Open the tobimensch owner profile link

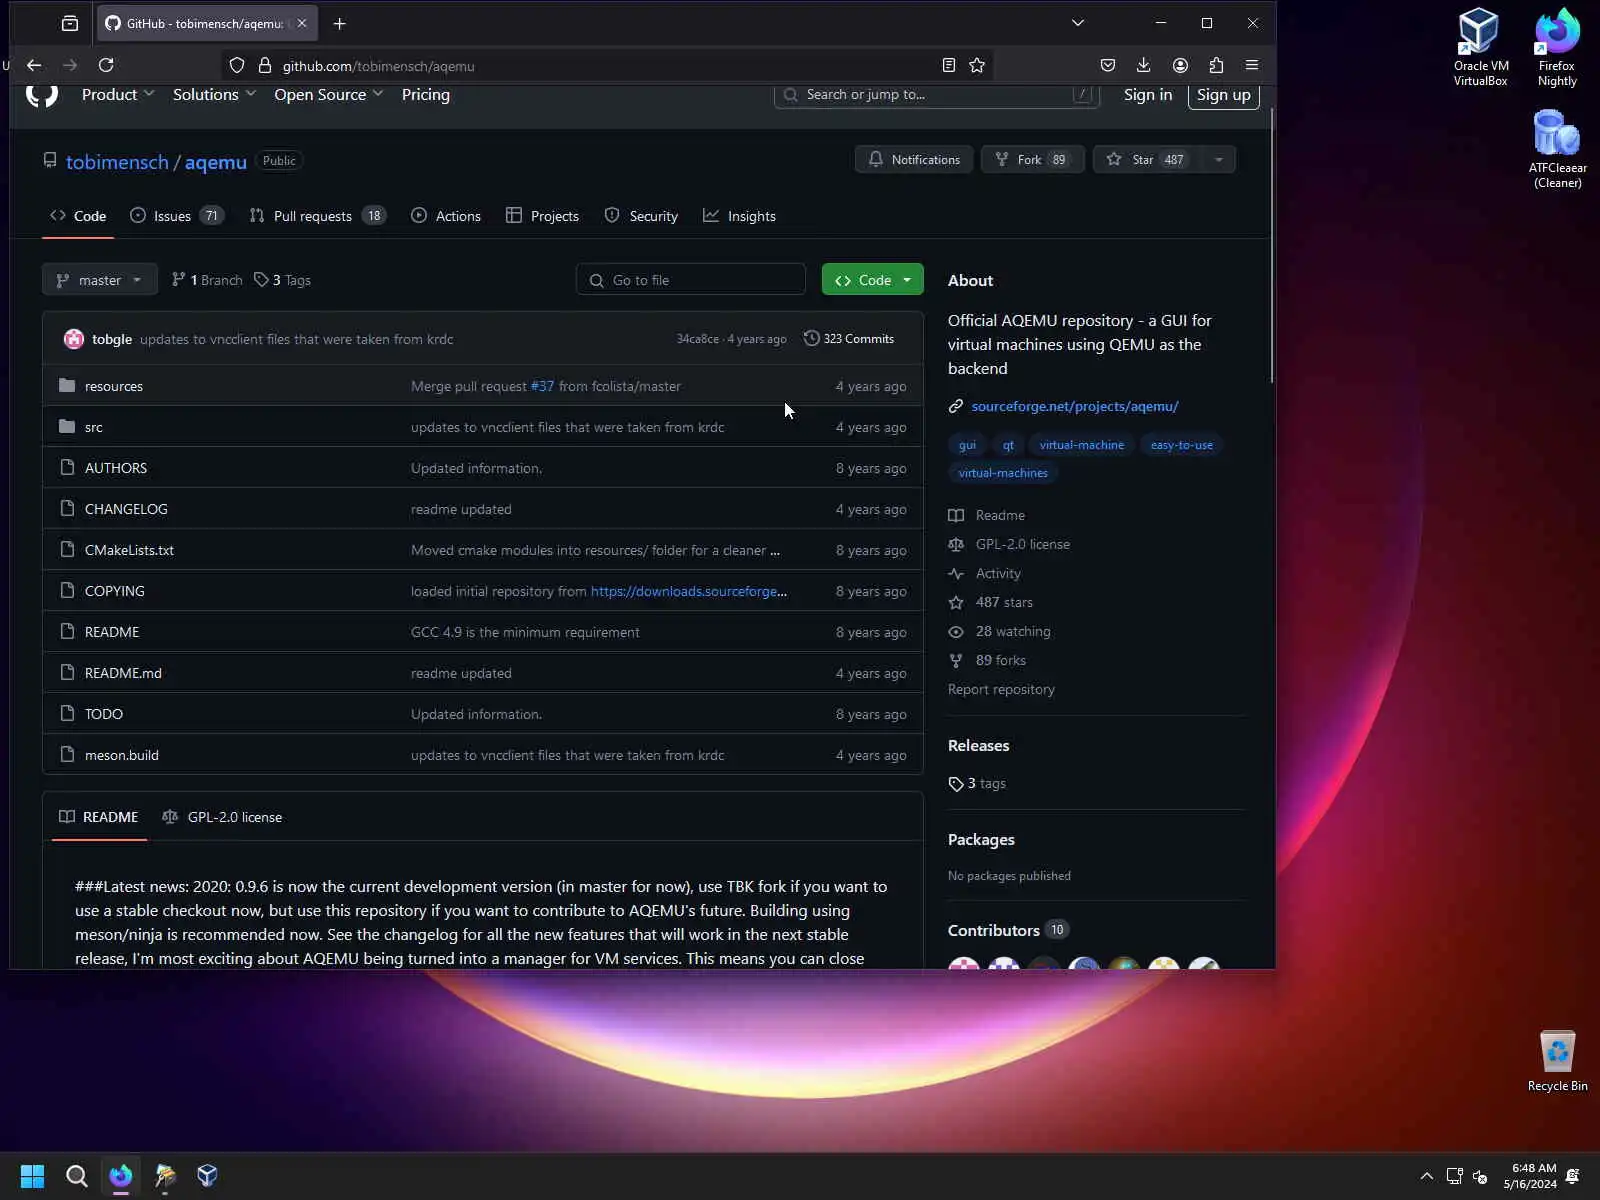117,162
